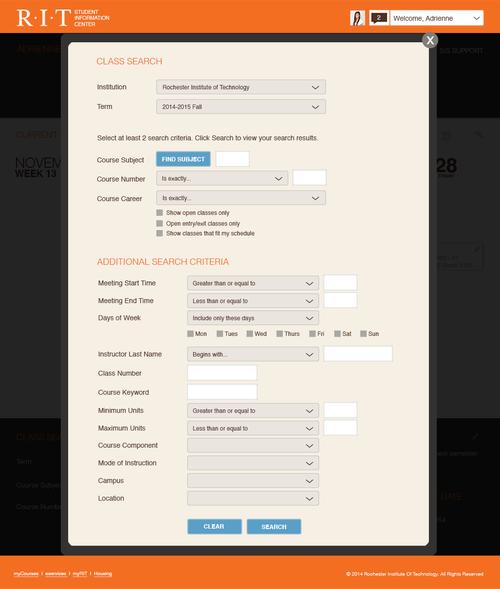Image resolution: width=500 pixels, height=589 pixels.
Task: Open the Campus dropdown
Action: pos(253,481)
